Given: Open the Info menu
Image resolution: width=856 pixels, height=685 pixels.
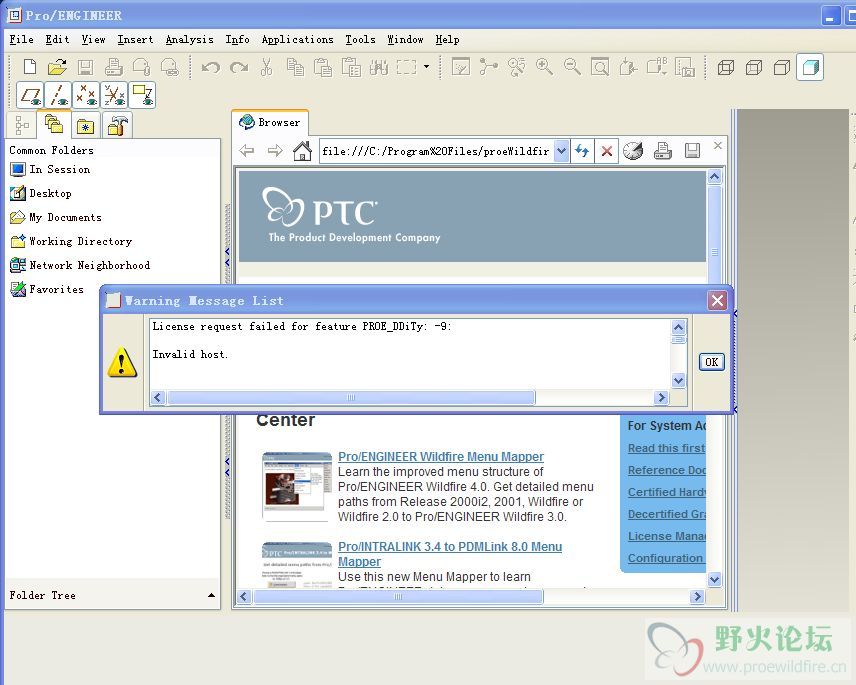Looking at the screenshot, I should point(237,39).
